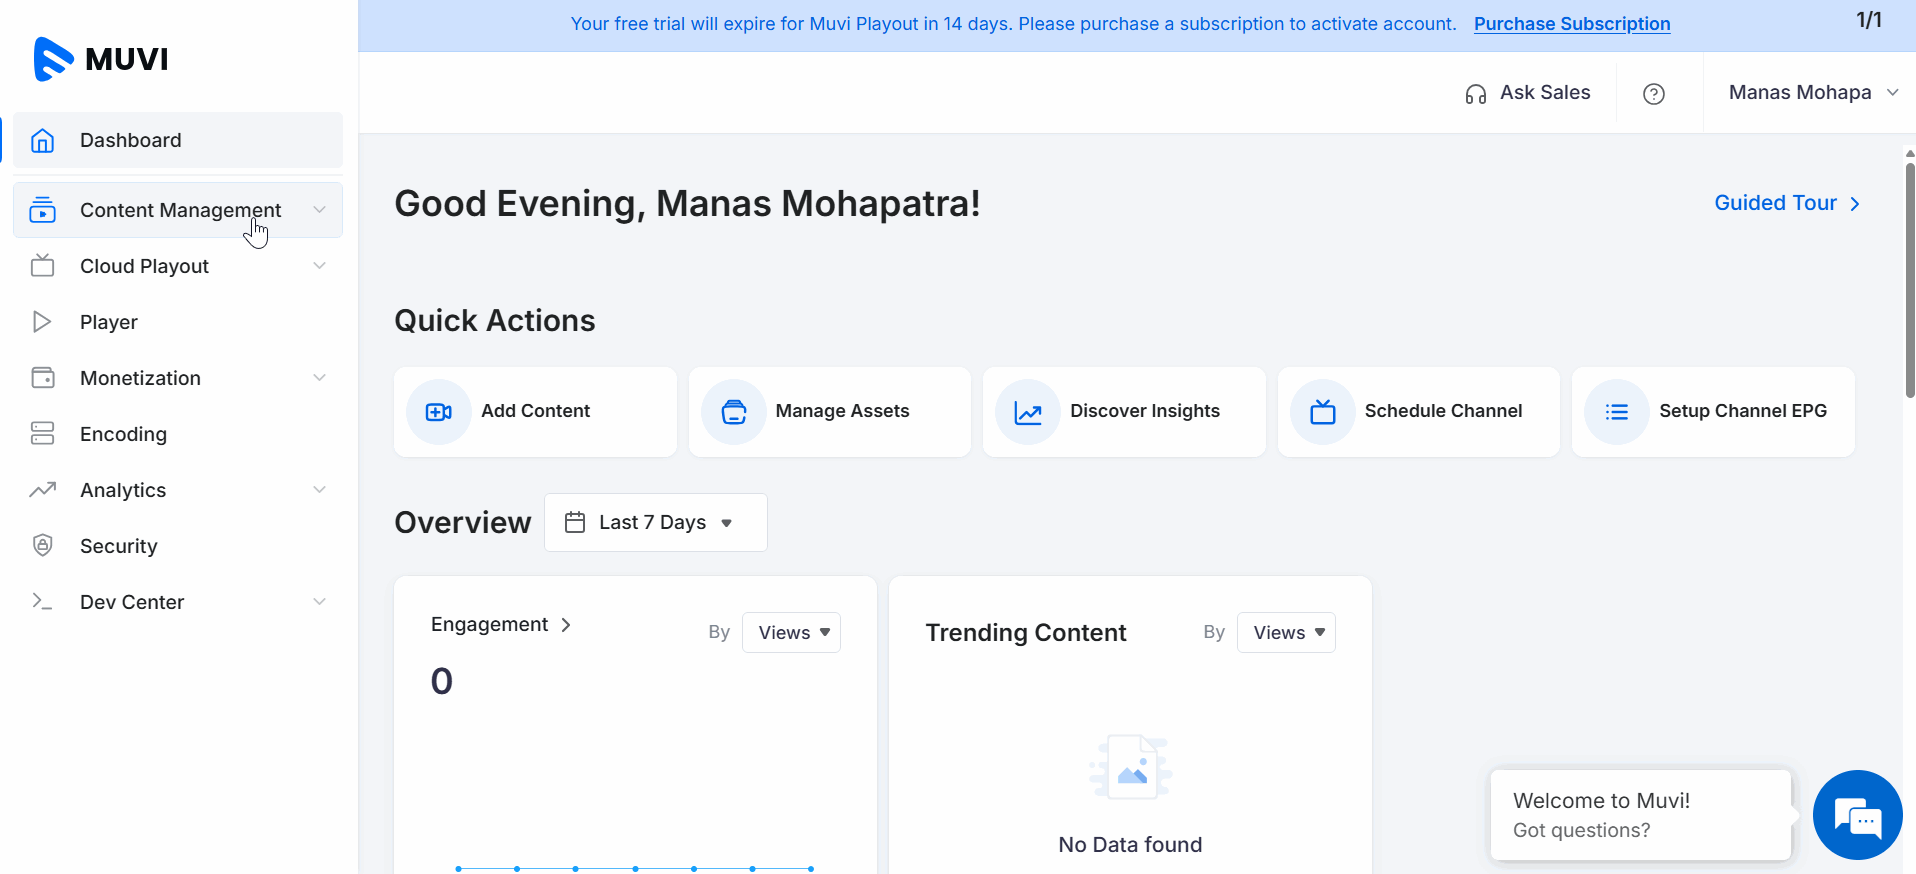Open the Last 7 Days dropdown
Viewport: 1916px width, 874px height.
coord(655,522)
